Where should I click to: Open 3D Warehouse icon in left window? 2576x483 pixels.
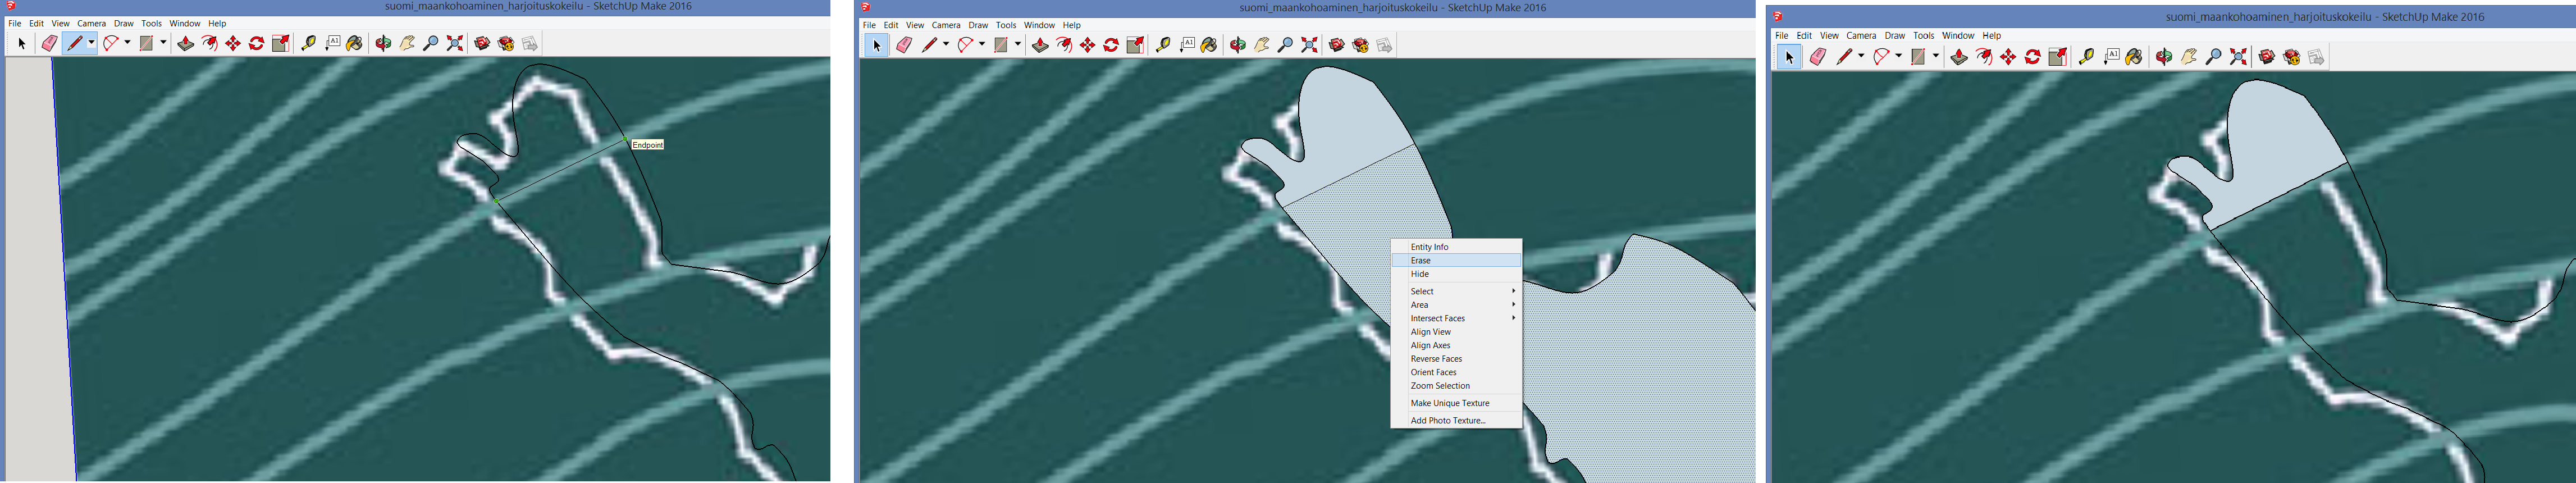click(x=482, y=43)
